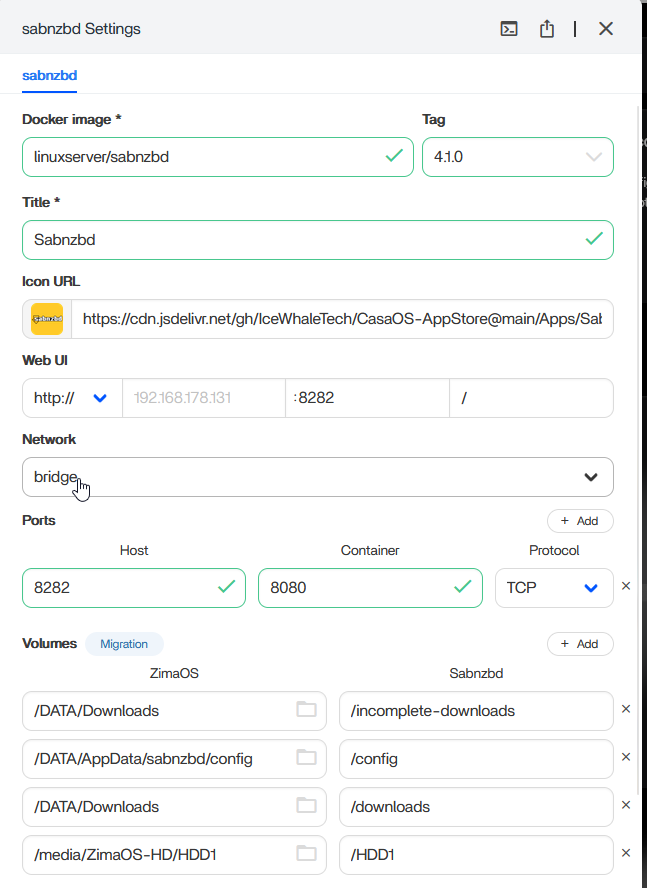The width and height of the screenshot is (647, 888).
Task: Browse folder for /DATA/AppData/sabnzbd/config path
Action: (x=306, y=758)
